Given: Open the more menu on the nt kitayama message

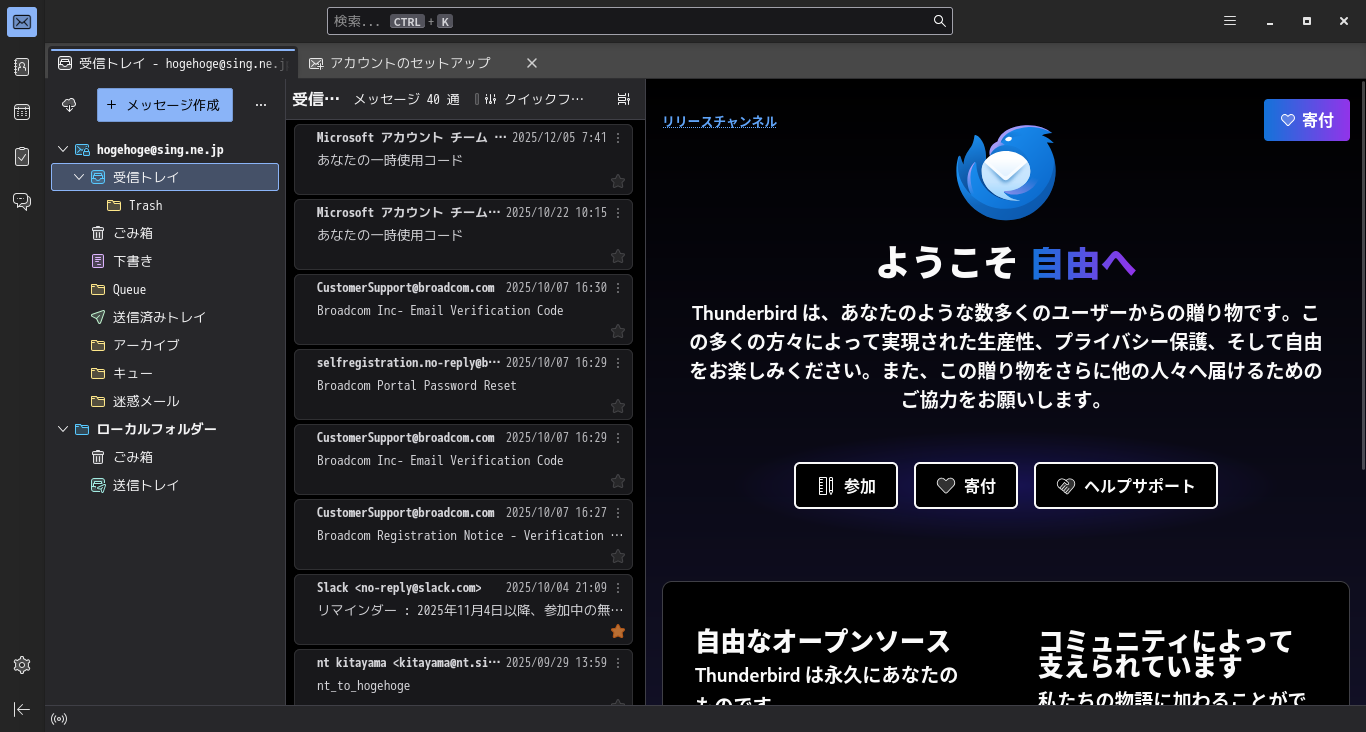Looking at the screenshot, I should [618, 663].
